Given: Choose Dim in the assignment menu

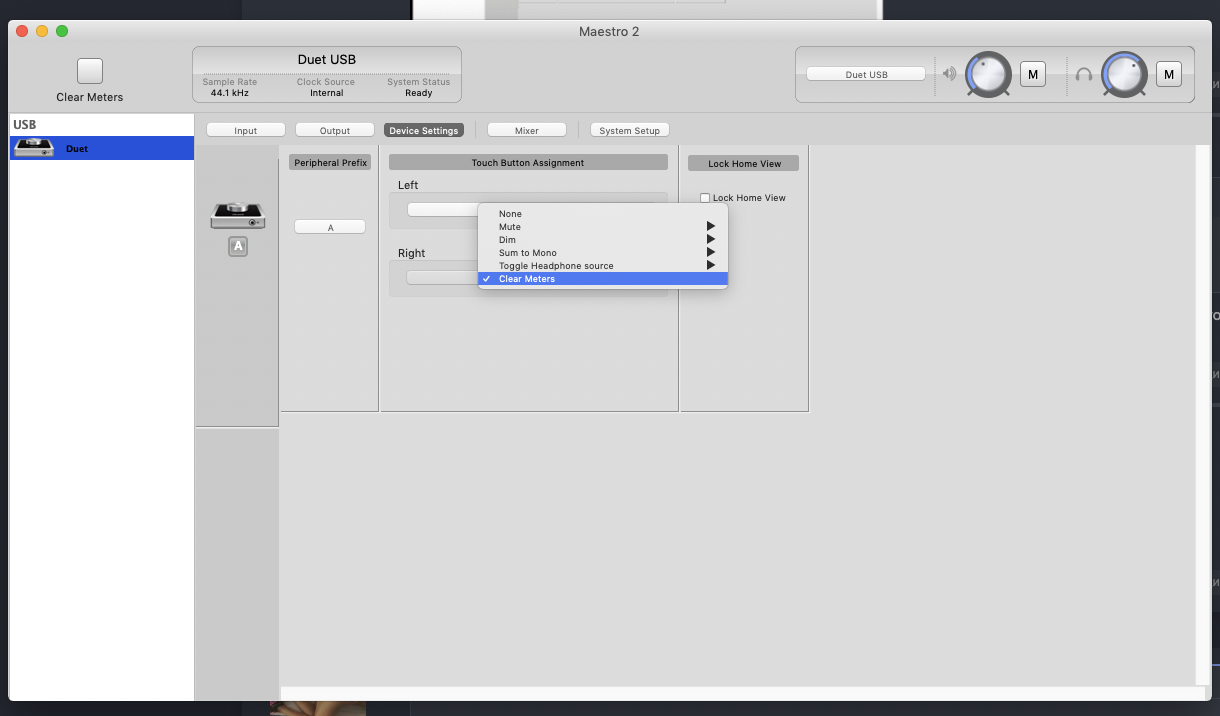Looking at the screenshot, I should [603, 240].
